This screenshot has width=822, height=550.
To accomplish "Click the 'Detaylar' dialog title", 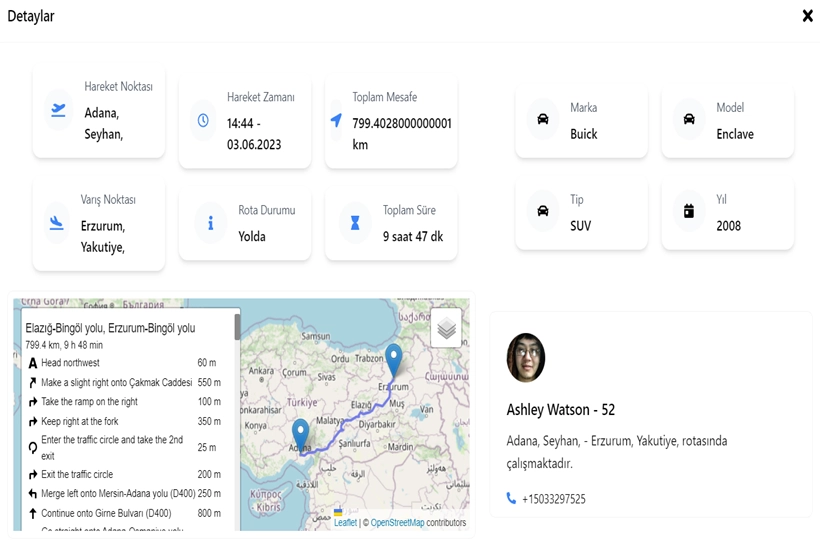I will [x=31, y=16].
